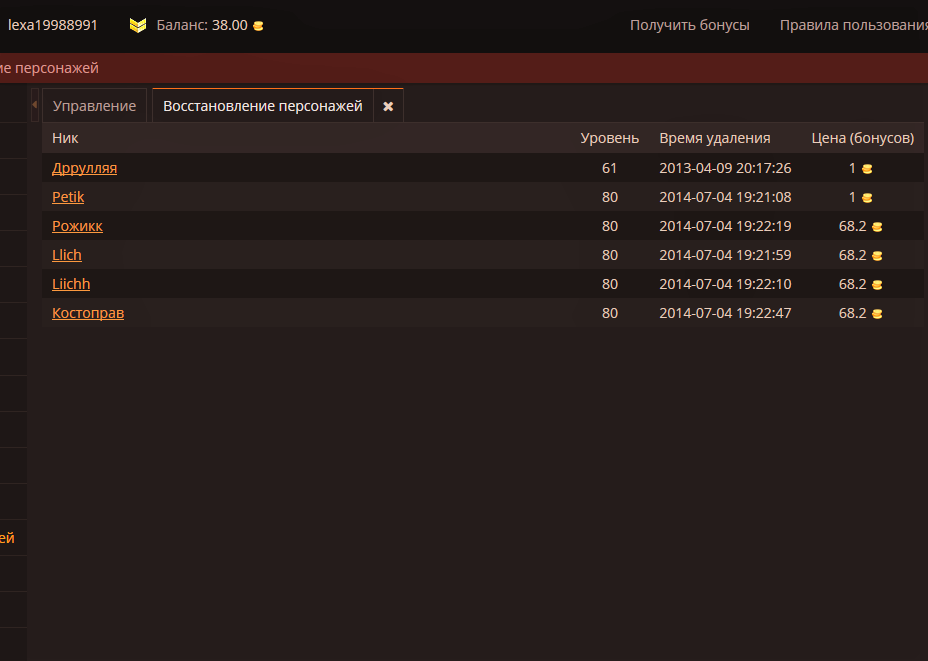Click the coin icon in Рожикк row
The width and height of the screenshot is (928, 661).
(x=877, y=227)
